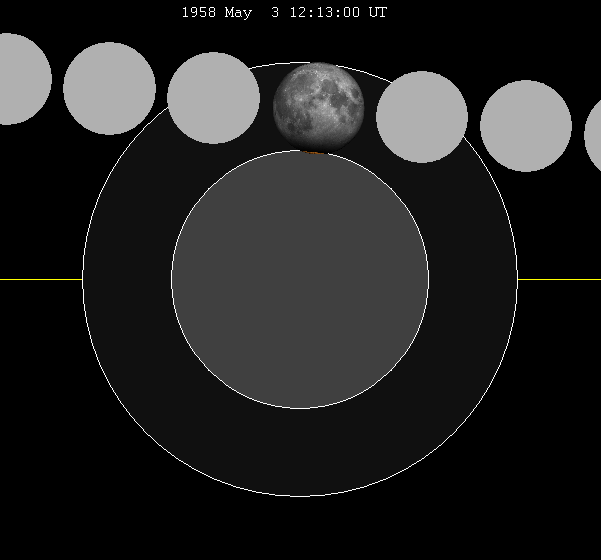Image resolution: width=601 pixels, height=560 pixels.
Task: Select the ecliptic line segment on the left
Action: tap(40, 280)
